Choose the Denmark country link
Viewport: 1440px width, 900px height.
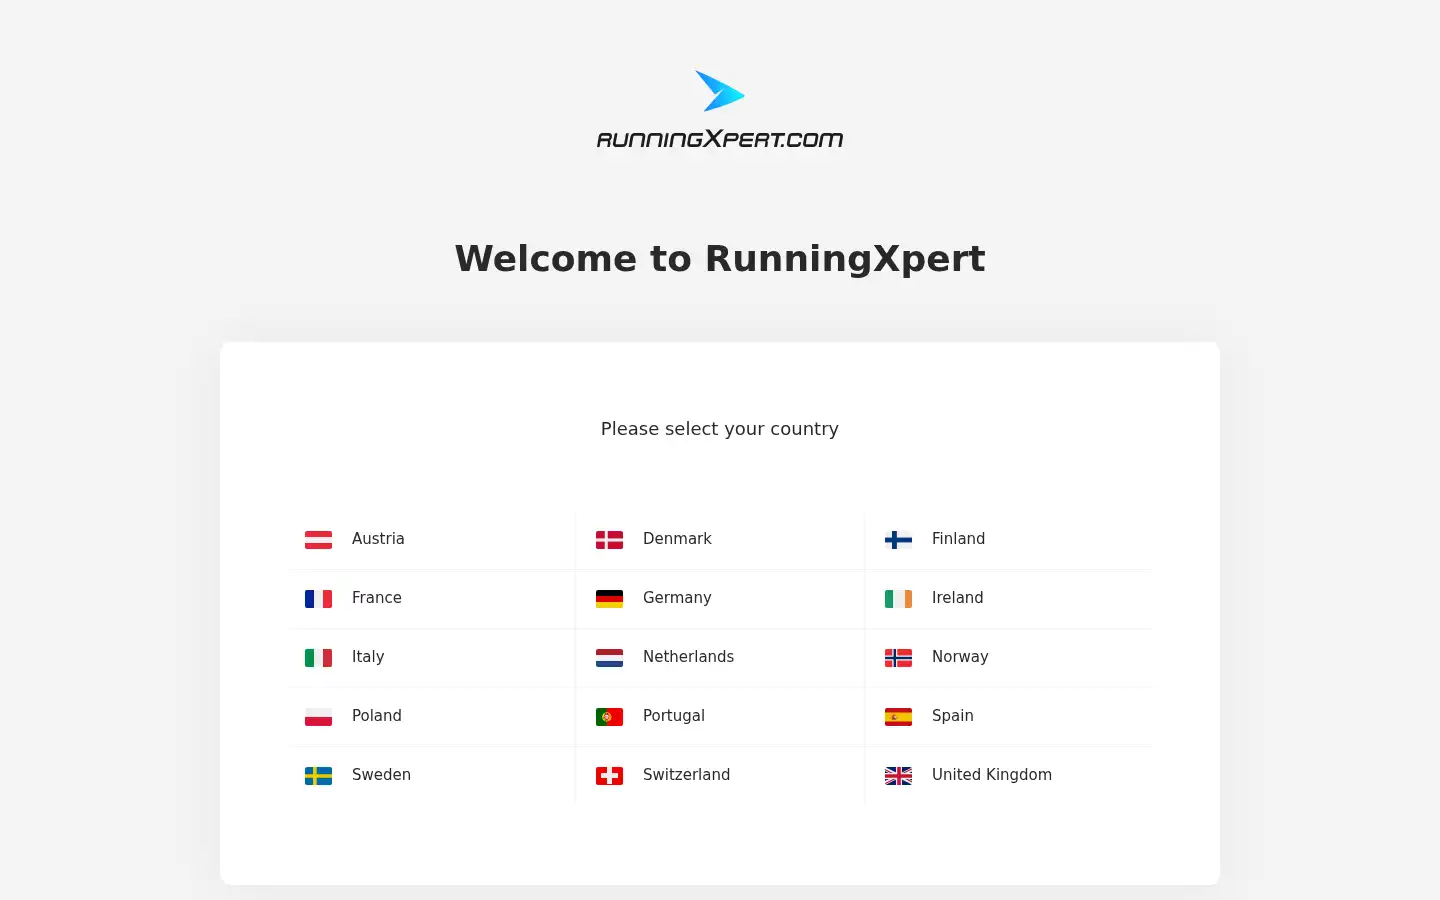click(677, 539)
